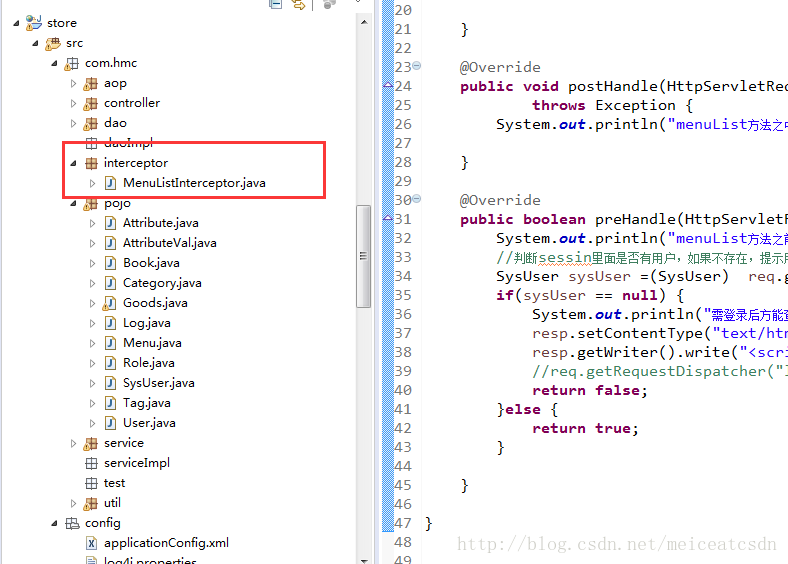
Task: Collapse the interceptor package arrow
Action: click(73, 163)
